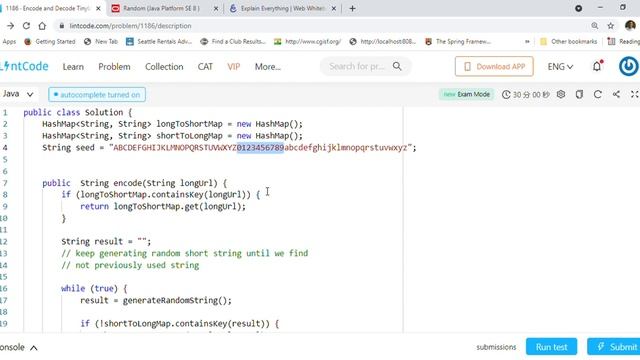Screen dimensions: 640x360
Task: Open the New Tab bookmark
Action: tap(101, 41)
